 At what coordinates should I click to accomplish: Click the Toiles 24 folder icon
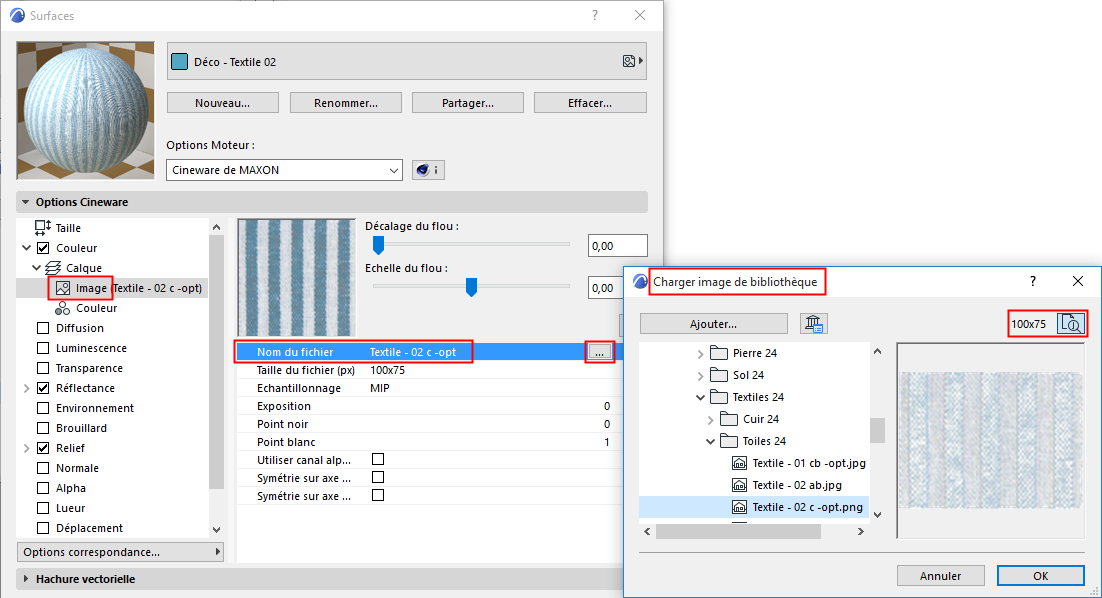[x=729, y=441]
